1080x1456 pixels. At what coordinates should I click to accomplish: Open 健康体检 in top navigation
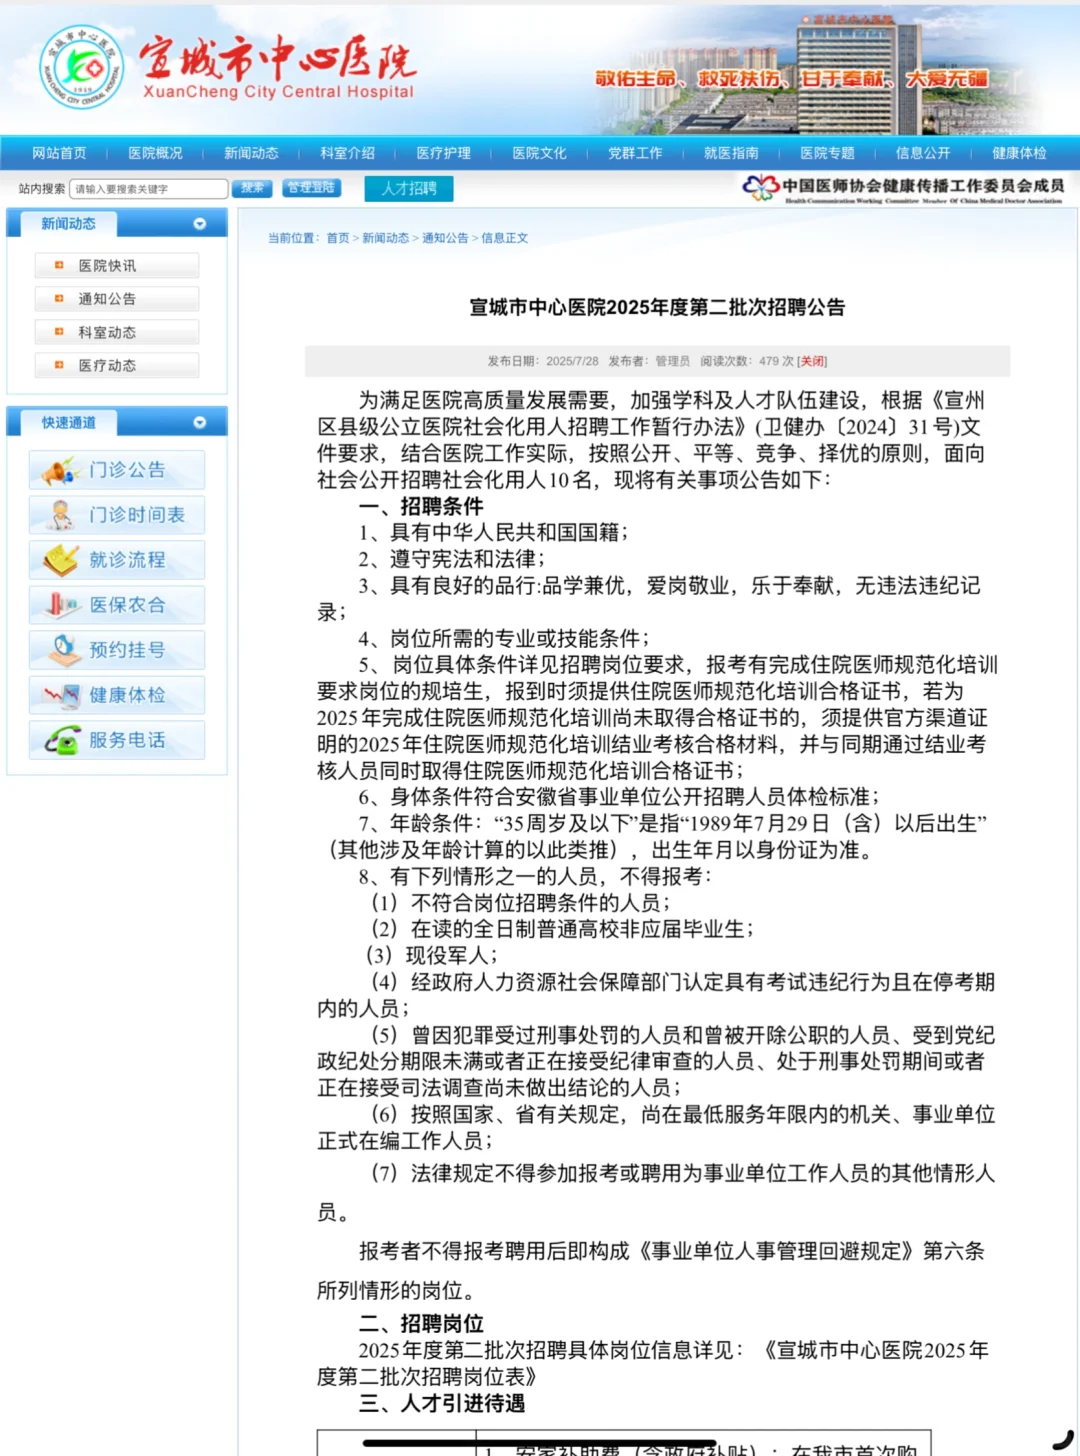(1019, 153)
